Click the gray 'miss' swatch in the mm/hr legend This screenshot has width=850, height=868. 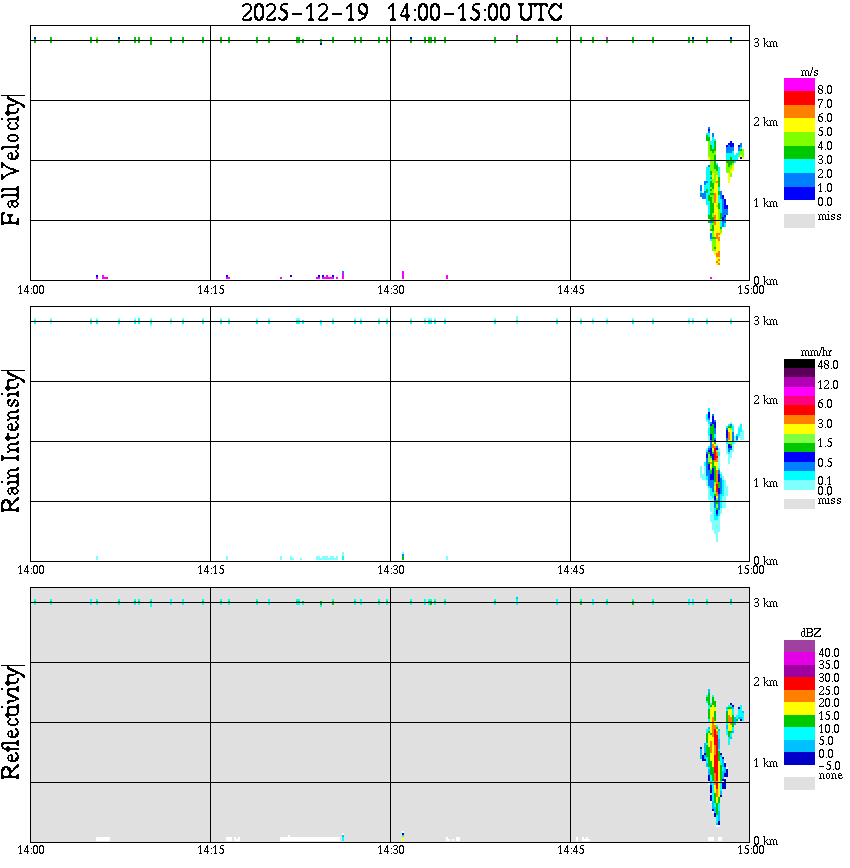tap(799, 504)
